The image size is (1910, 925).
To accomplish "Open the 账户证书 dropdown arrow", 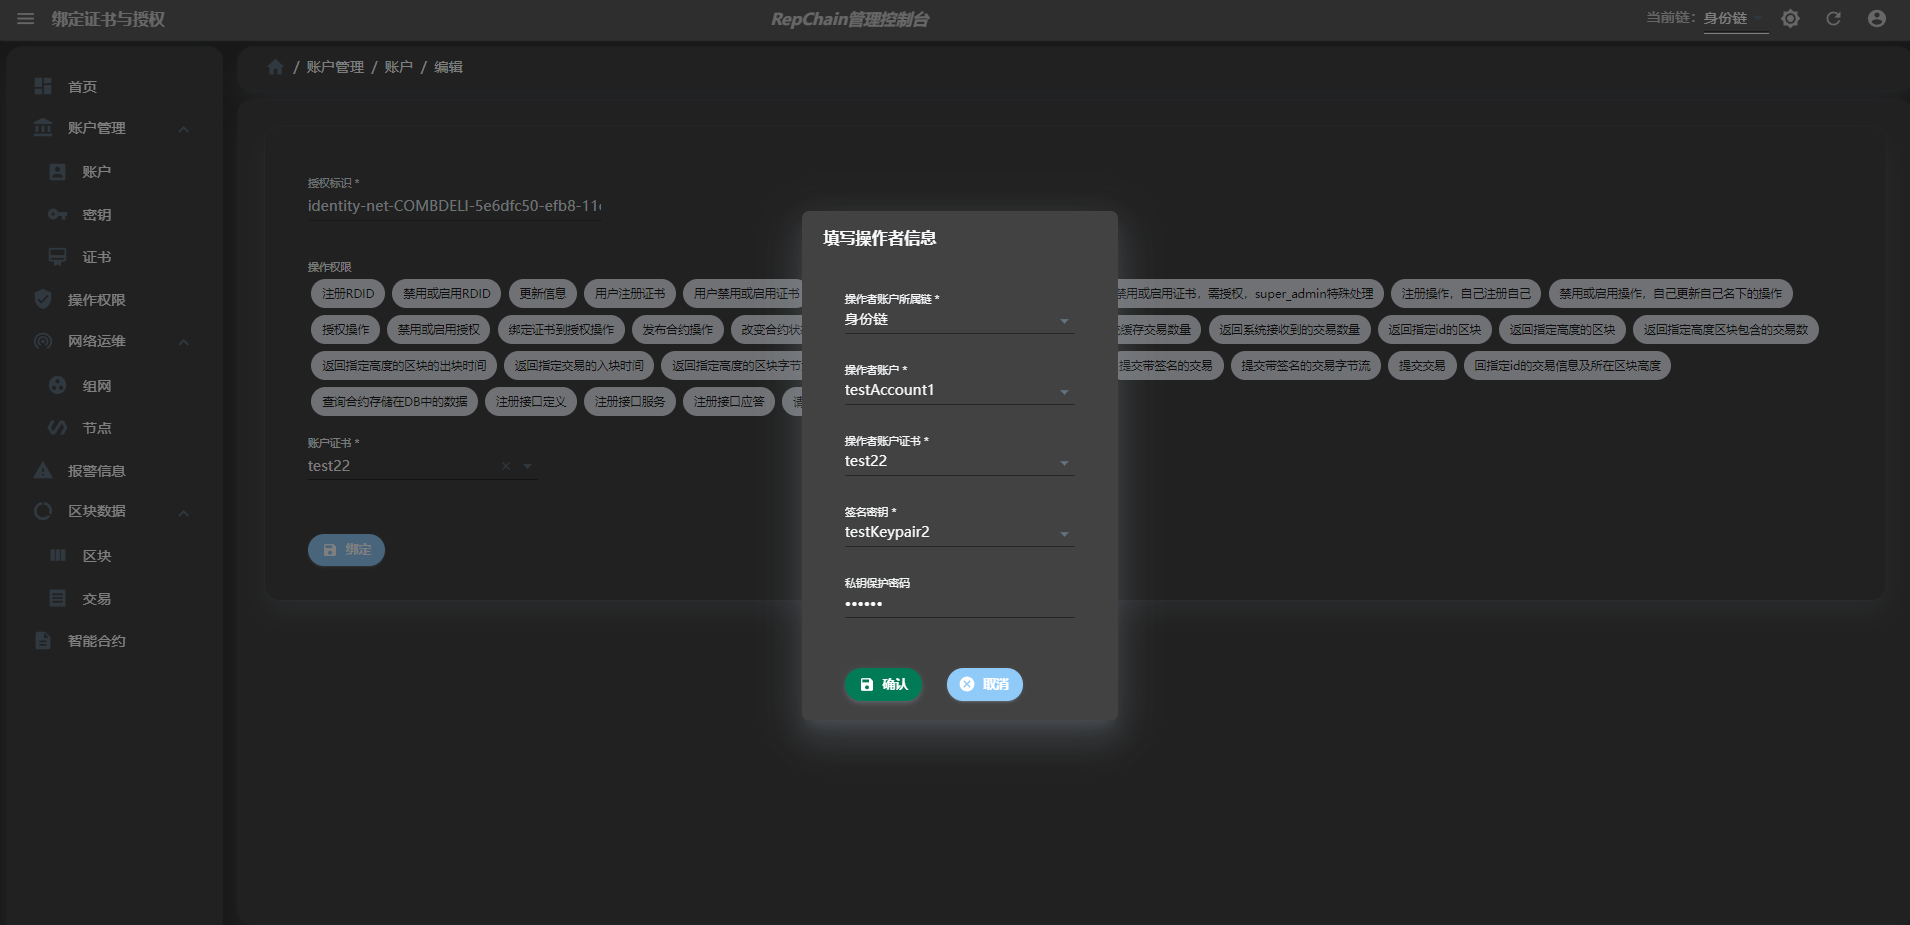I will coord(527,466).
